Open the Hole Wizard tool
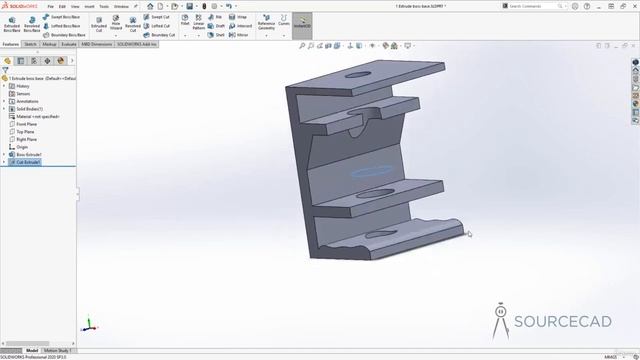Screen dimensions: 640x360 [116, 23]
